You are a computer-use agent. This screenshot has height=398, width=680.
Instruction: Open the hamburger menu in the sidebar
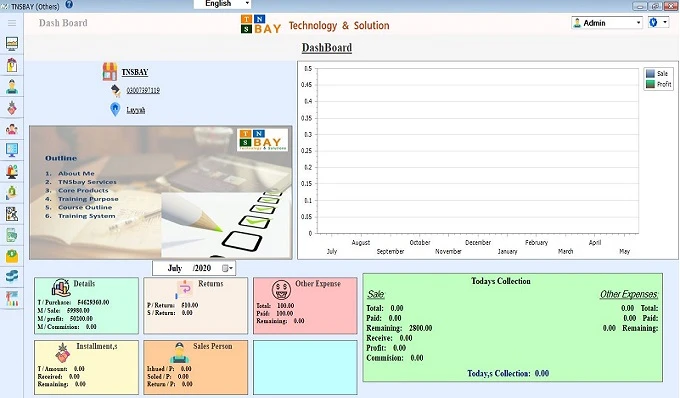[12, 23]
